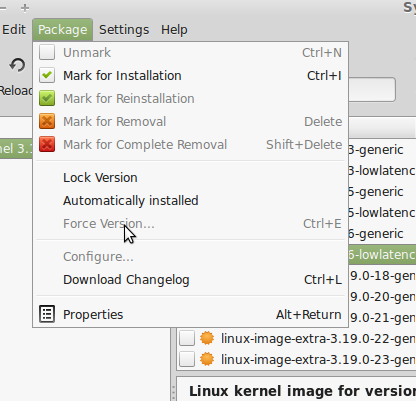Screen dimensions: 416x401
Task: Click the green checkmark Mark for Installation icon
Action: [47, 76]
